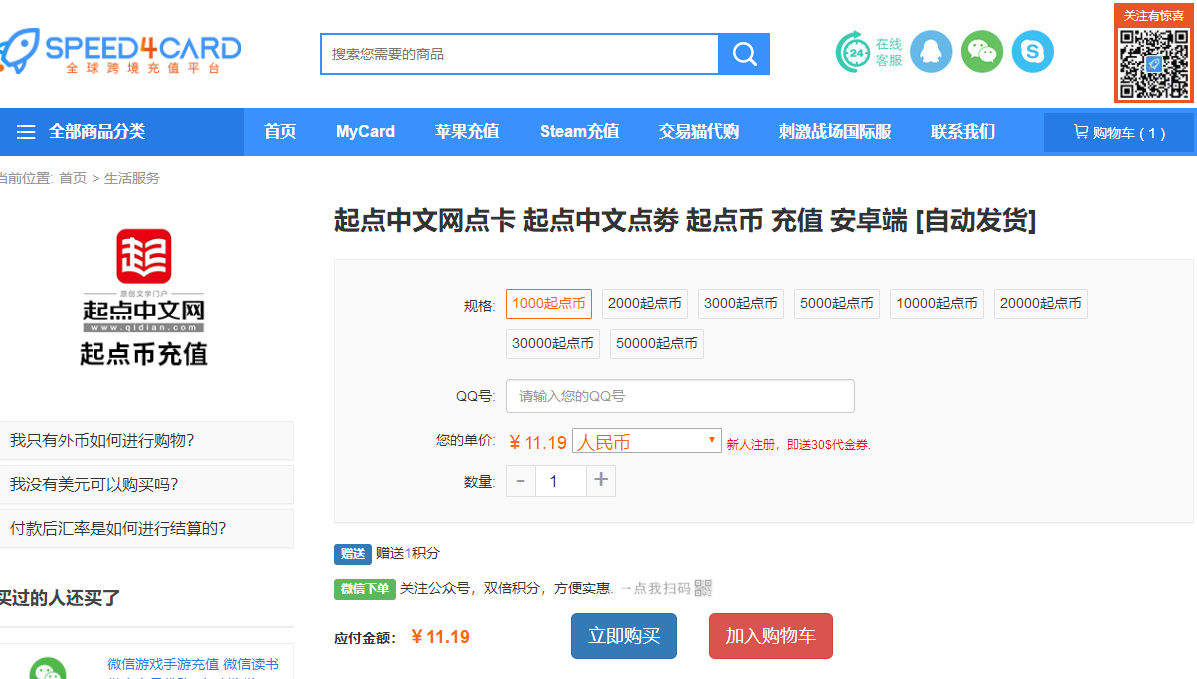Open 刺激战场国际服 in the navigation bar
This screenshot has width=1197, height=679.
pyautogui.click(x=835, y=131)
